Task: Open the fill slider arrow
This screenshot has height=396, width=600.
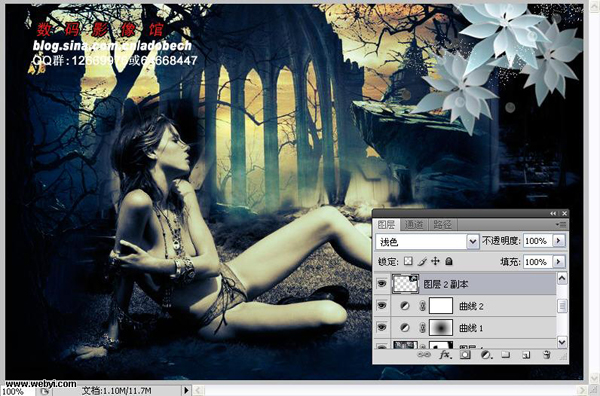Action: pos(559,262)
